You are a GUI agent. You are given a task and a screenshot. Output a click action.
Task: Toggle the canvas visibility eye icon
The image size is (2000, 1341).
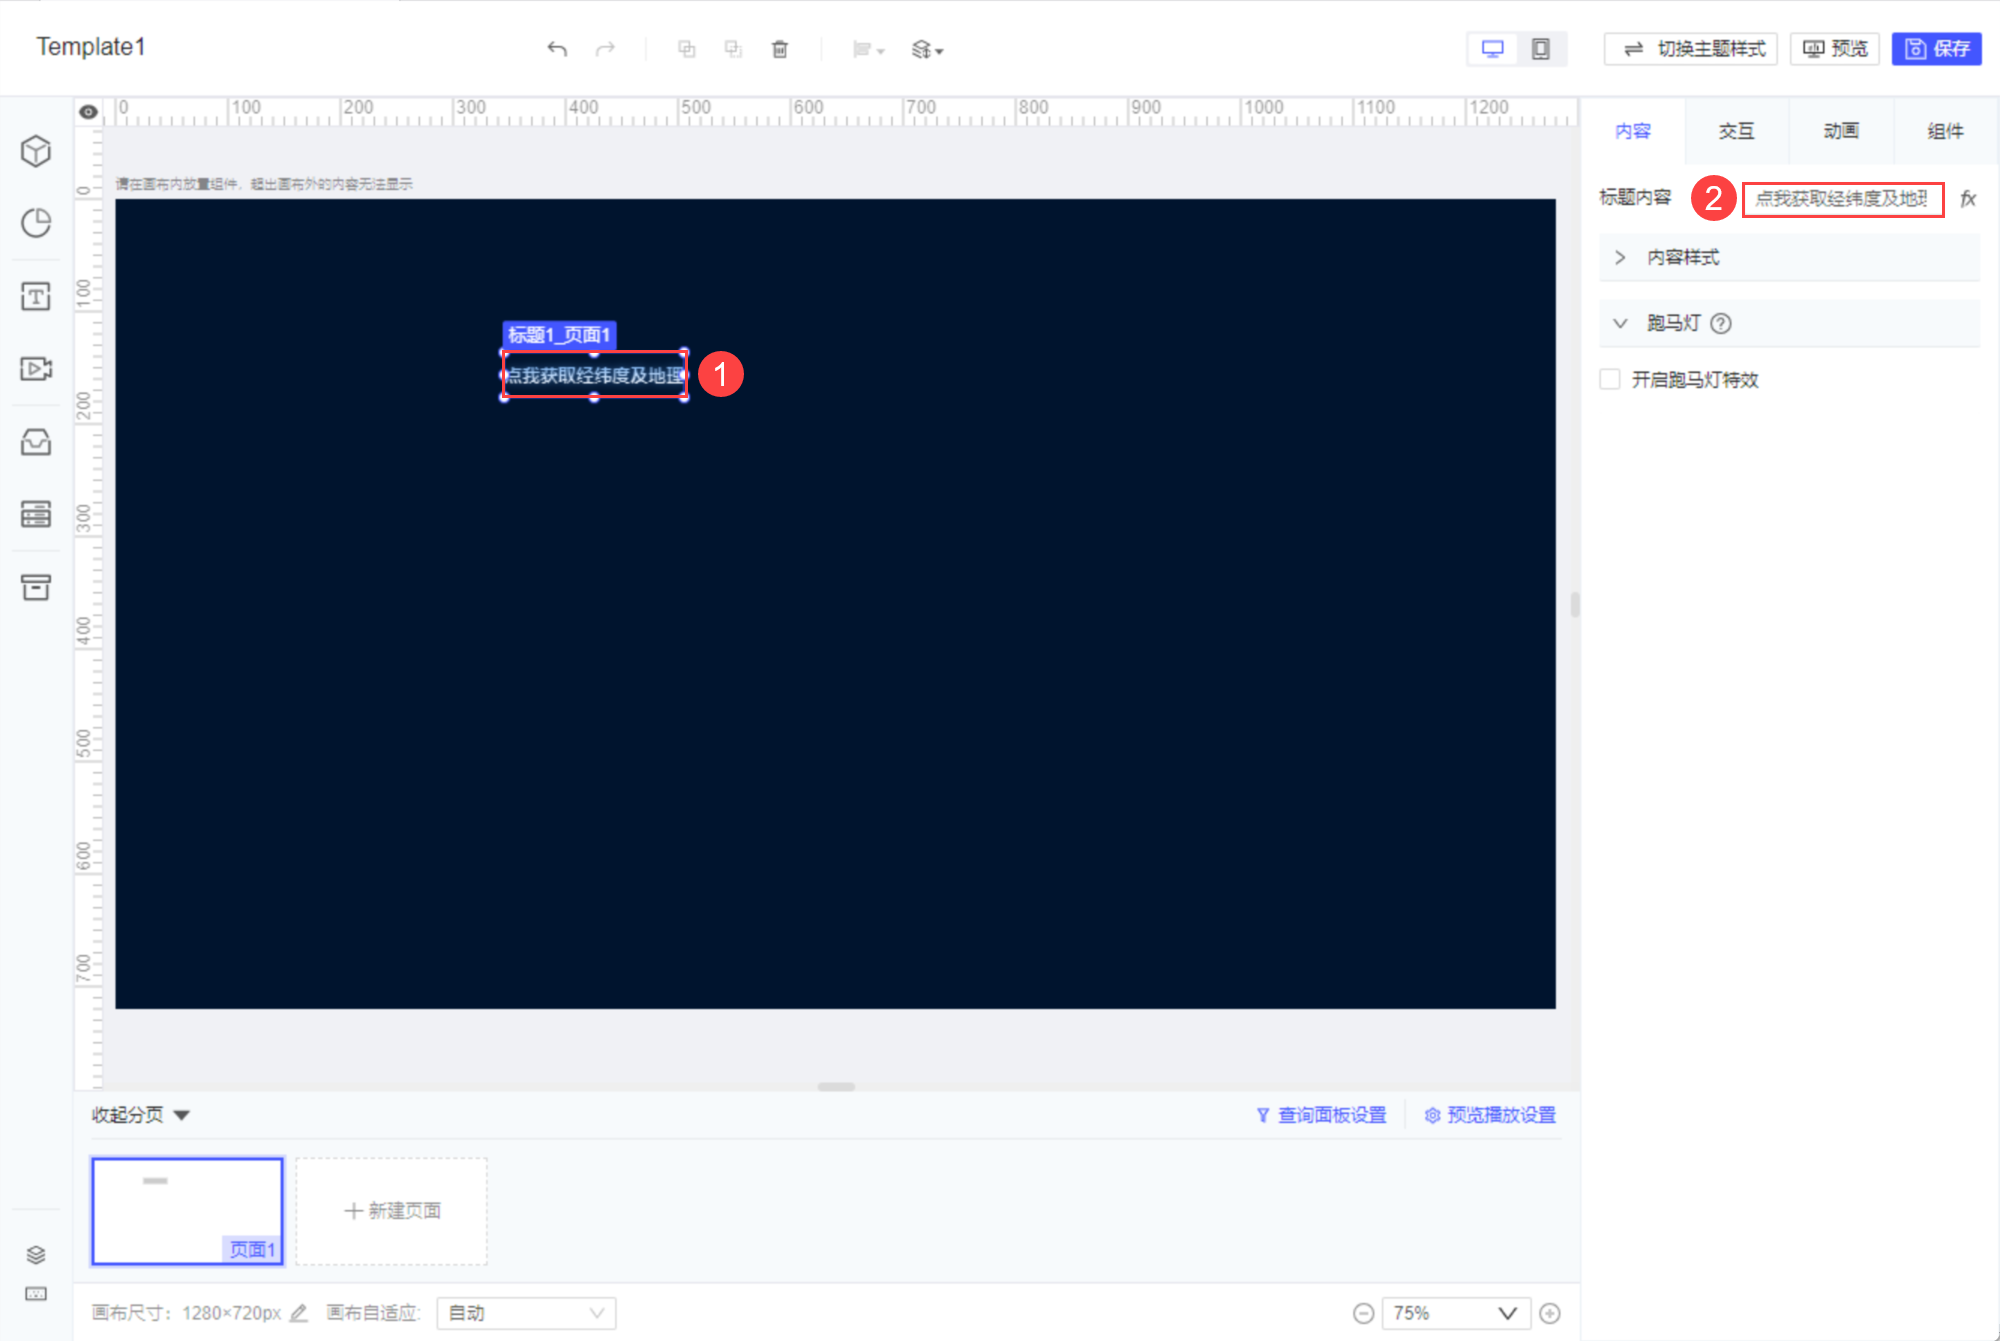[x=88, y=112]
